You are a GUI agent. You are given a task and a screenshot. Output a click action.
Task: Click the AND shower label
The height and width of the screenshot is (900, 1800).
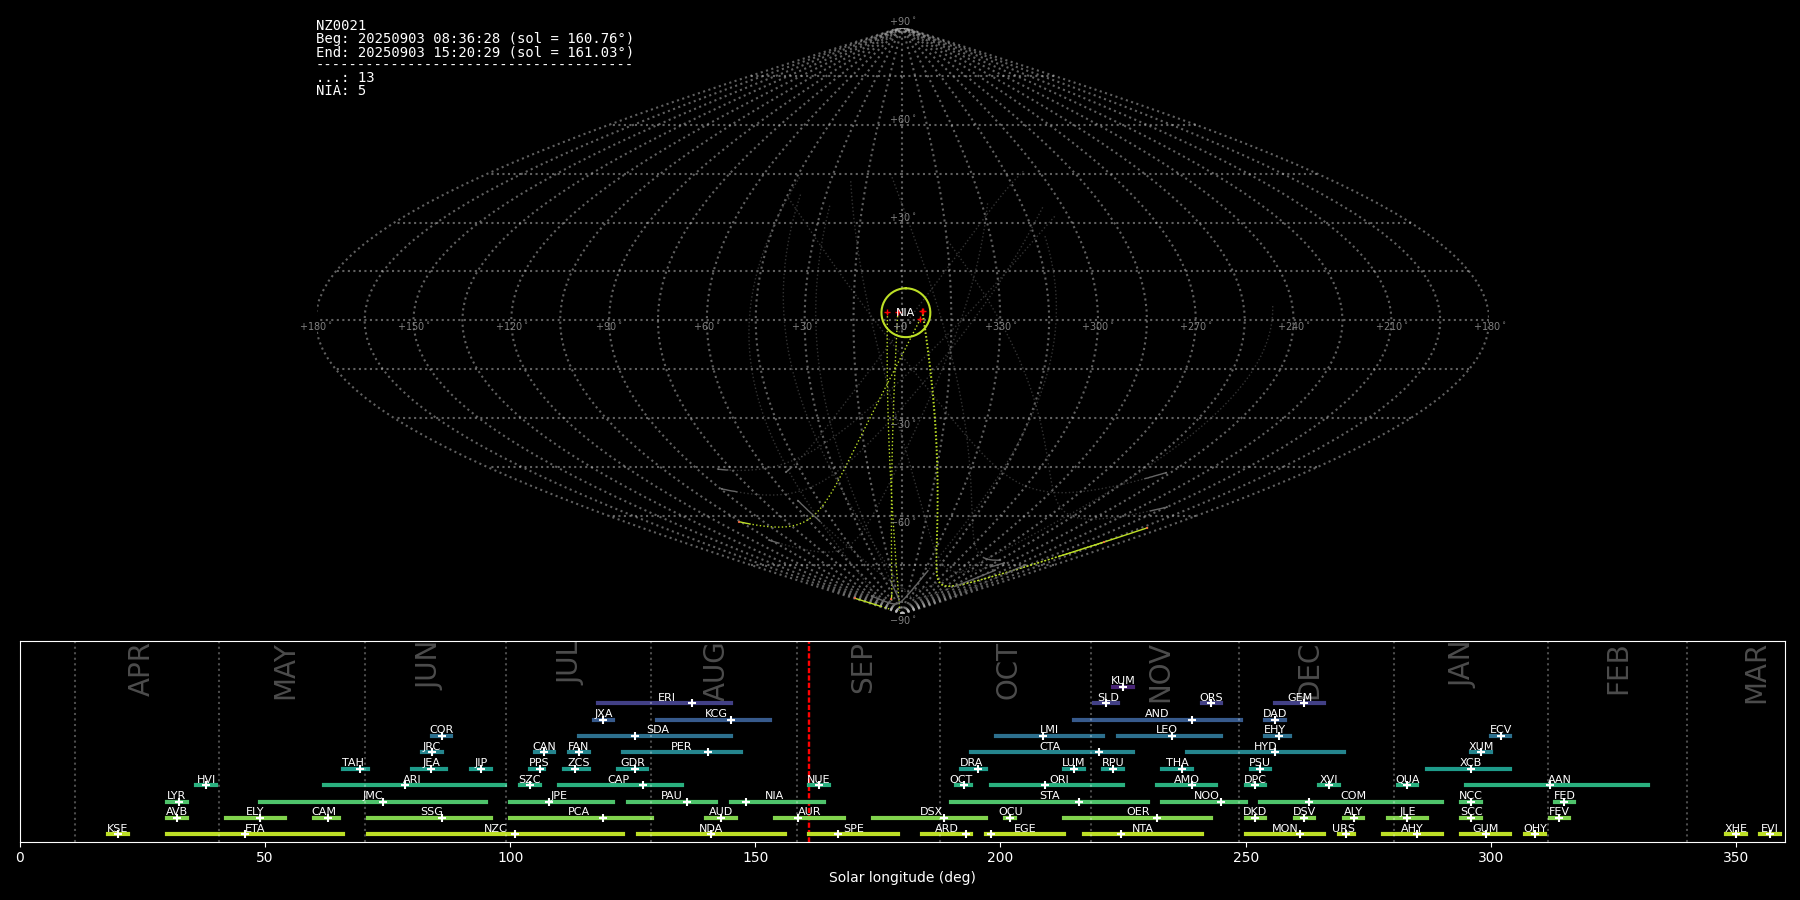tap(1156, 714)
